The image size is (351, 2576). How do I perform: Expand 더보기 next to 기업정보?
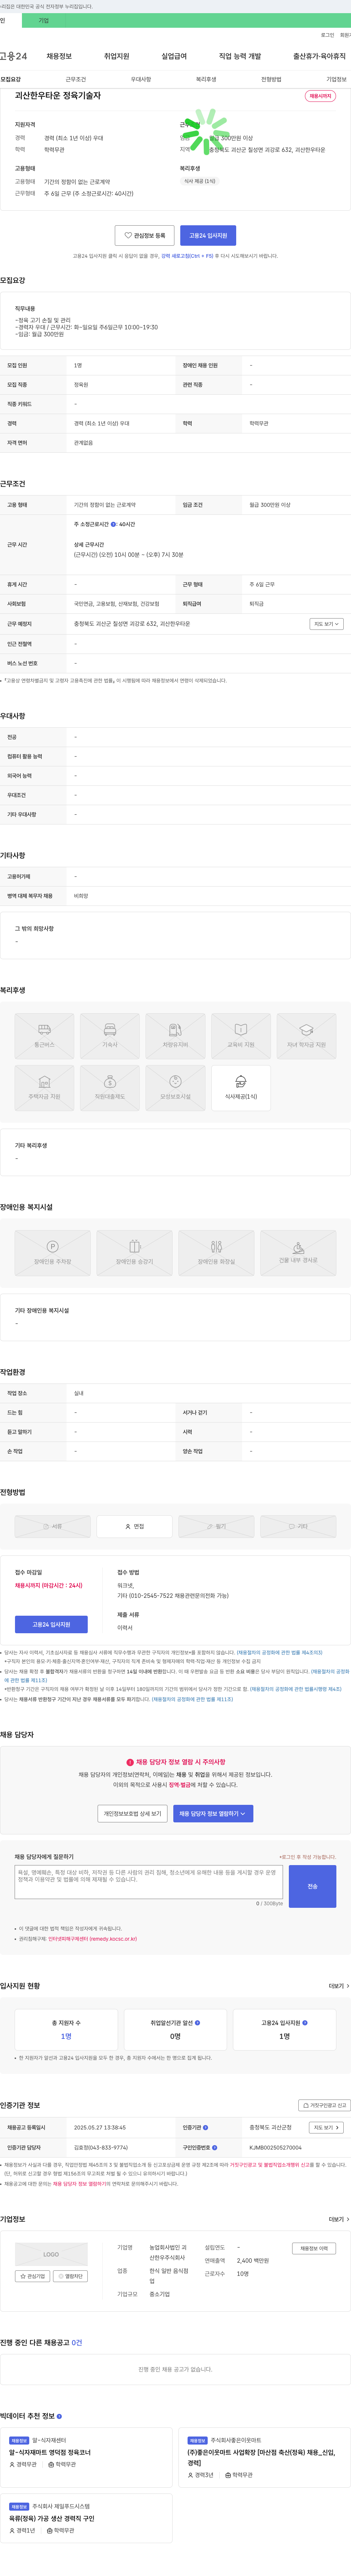(339, 2219)
